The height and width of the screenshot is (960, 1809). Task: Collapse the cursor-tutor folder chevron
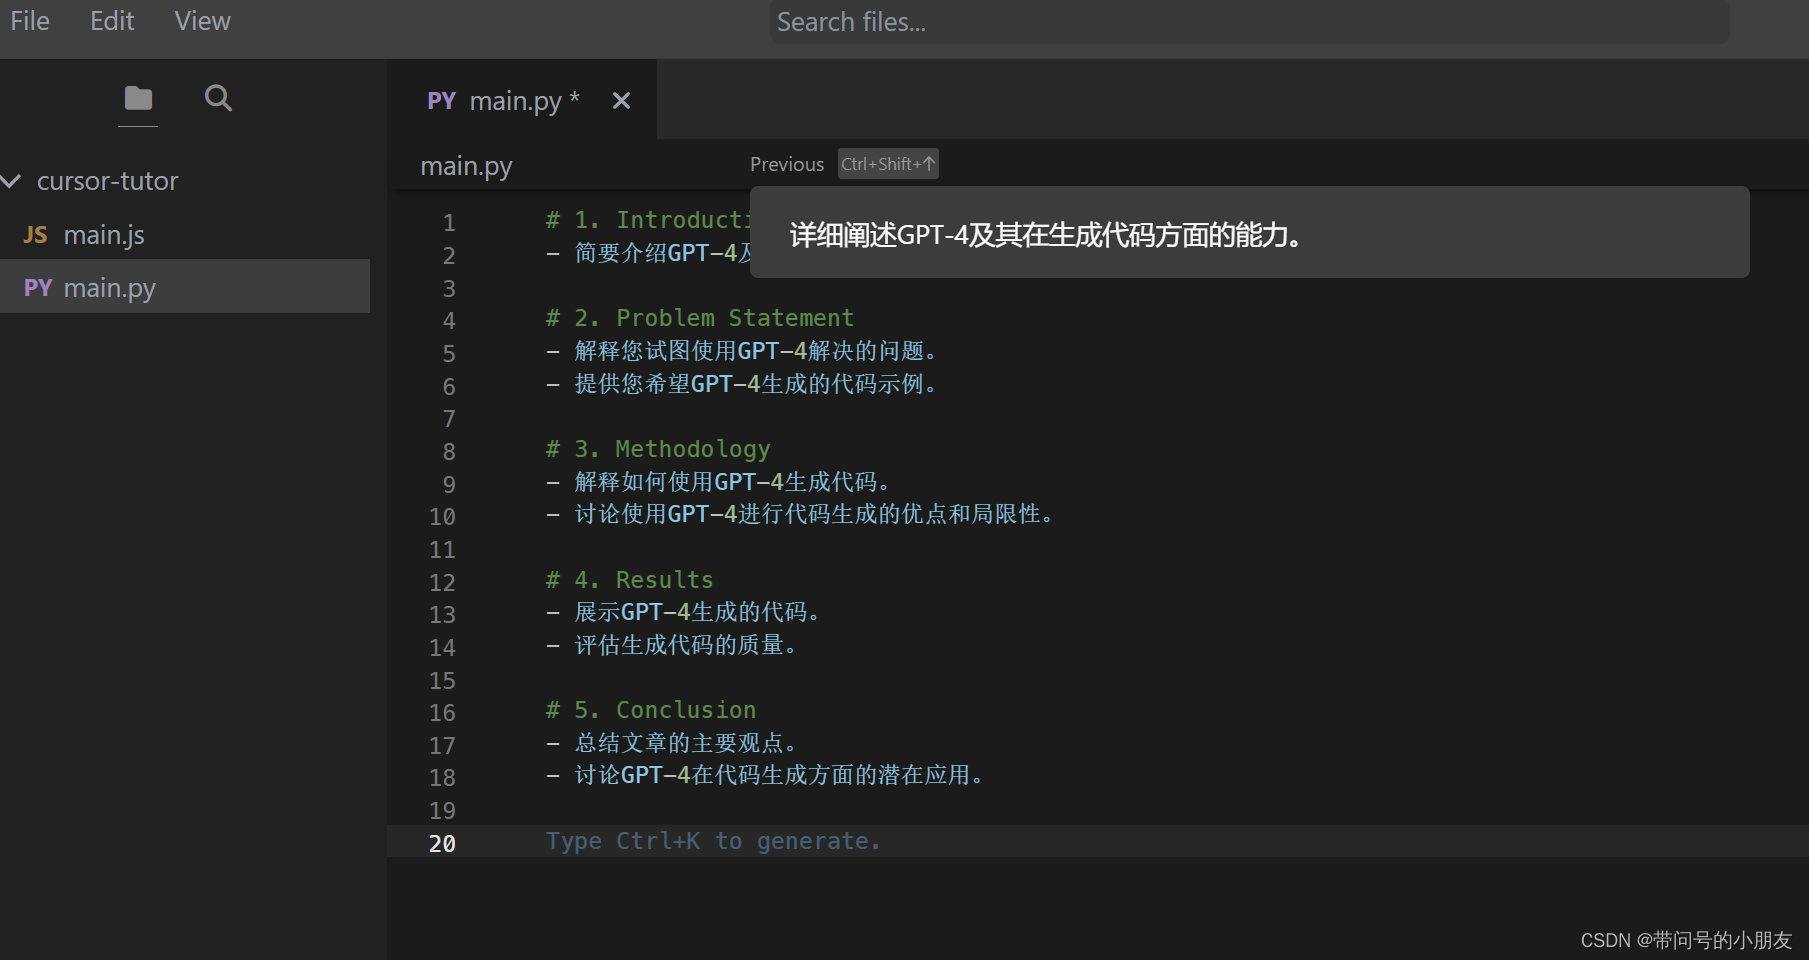[x=12, y=181]
